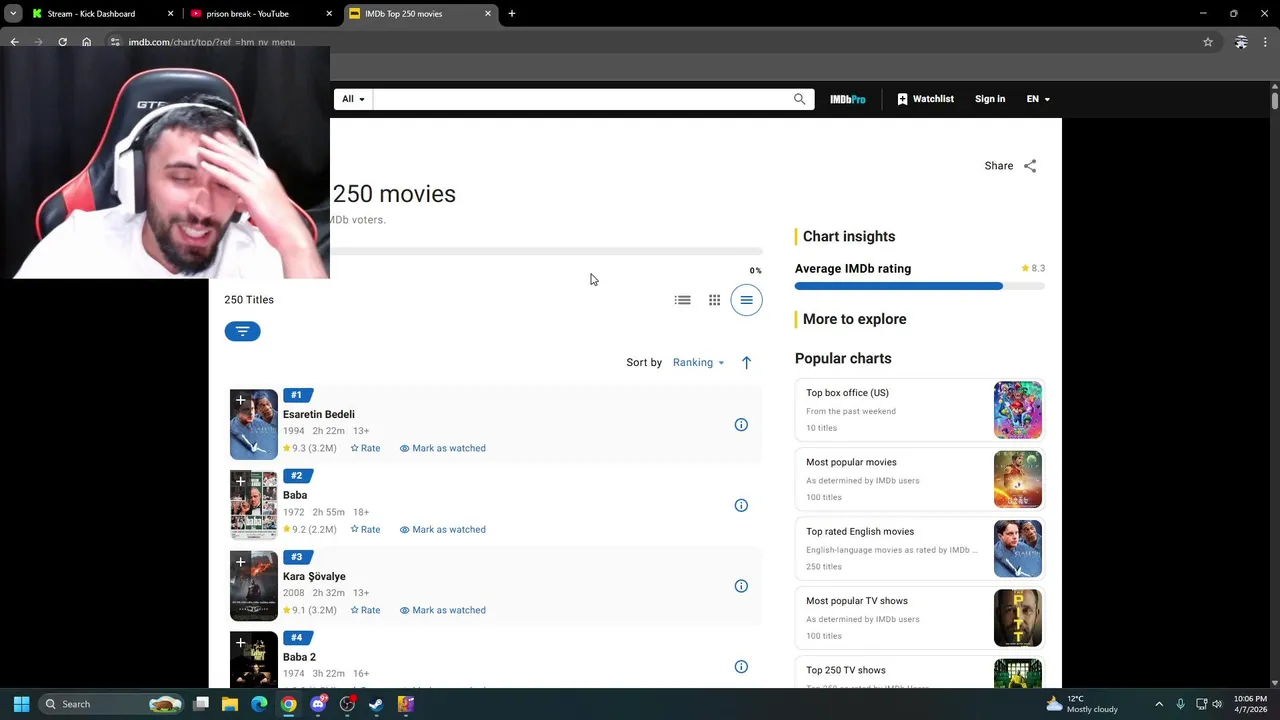
Task: Click the page vertical scrollbar thumb
Action: tap(1275, 100)
